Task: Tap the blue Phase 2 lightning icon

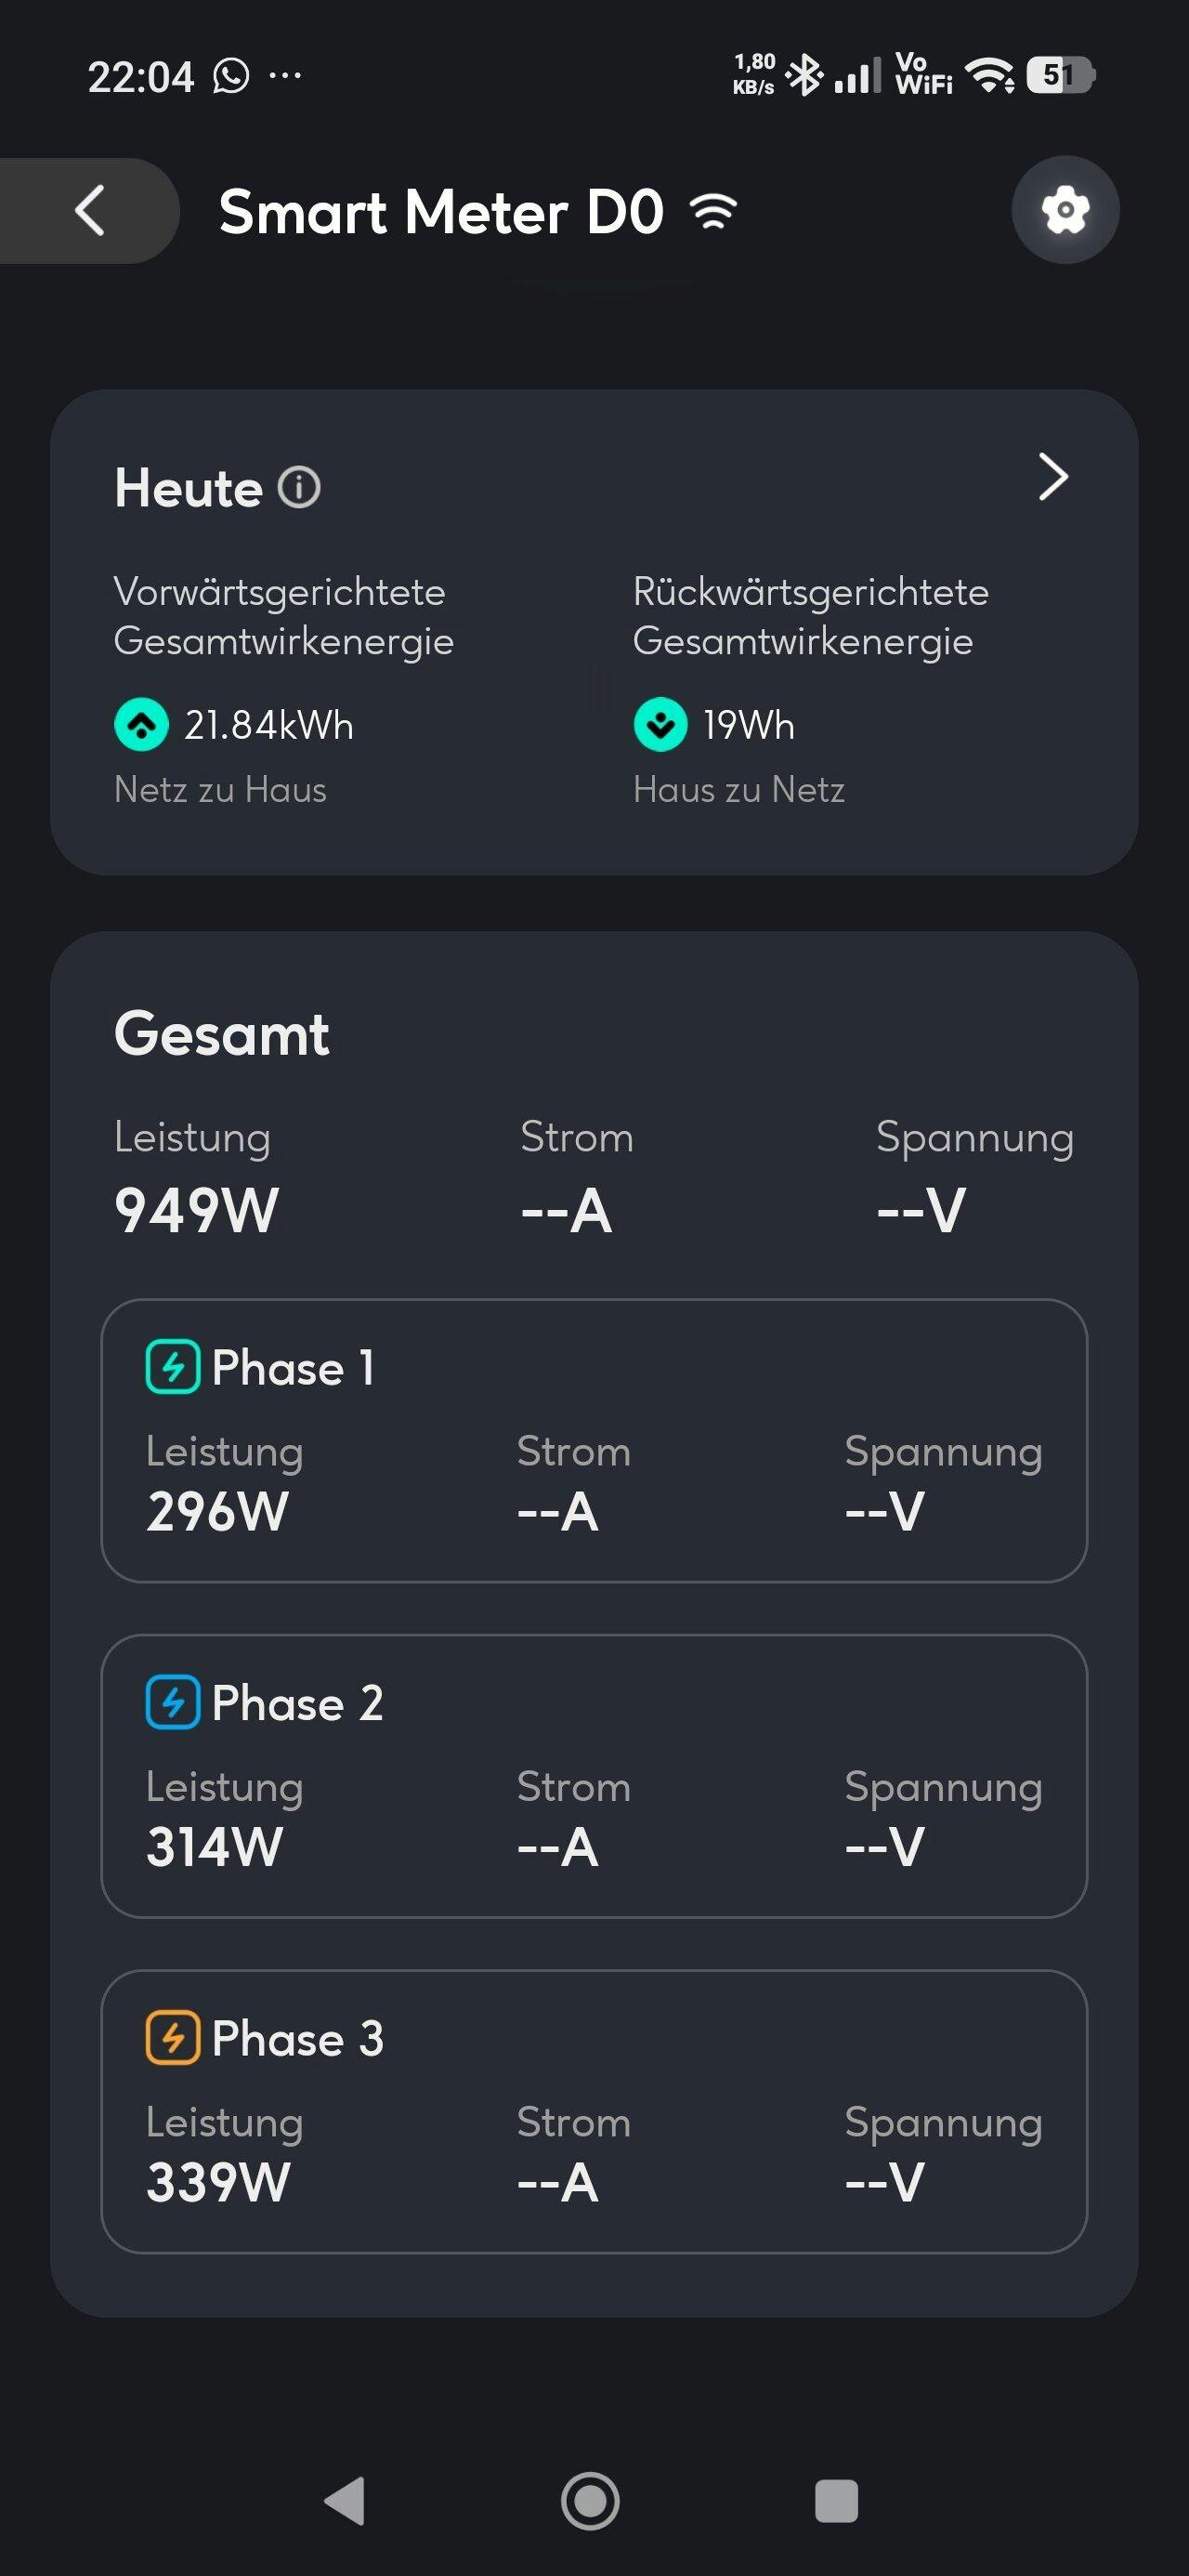Action: click(x=173, y=1702)
